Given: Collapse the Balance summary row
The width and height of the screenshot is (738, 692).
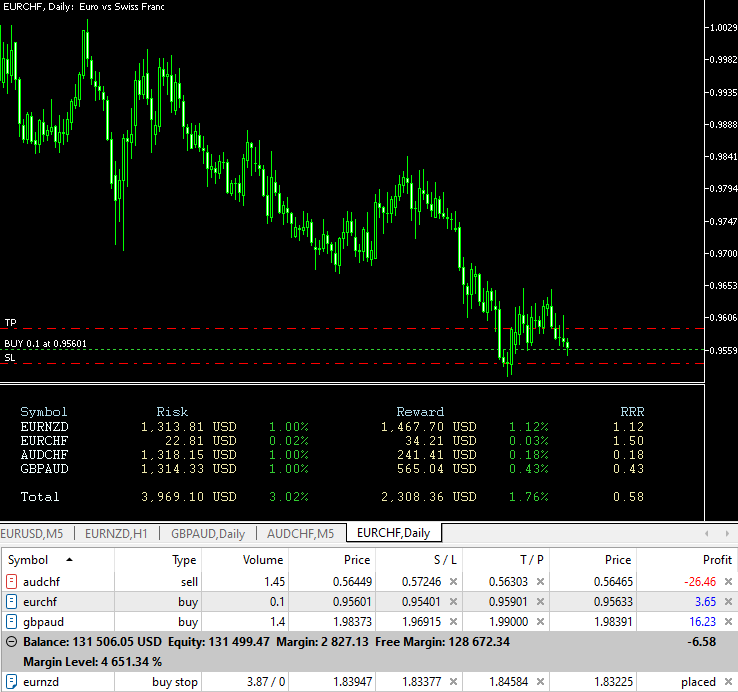Looking at the screenshot, I should click(11, 642).
